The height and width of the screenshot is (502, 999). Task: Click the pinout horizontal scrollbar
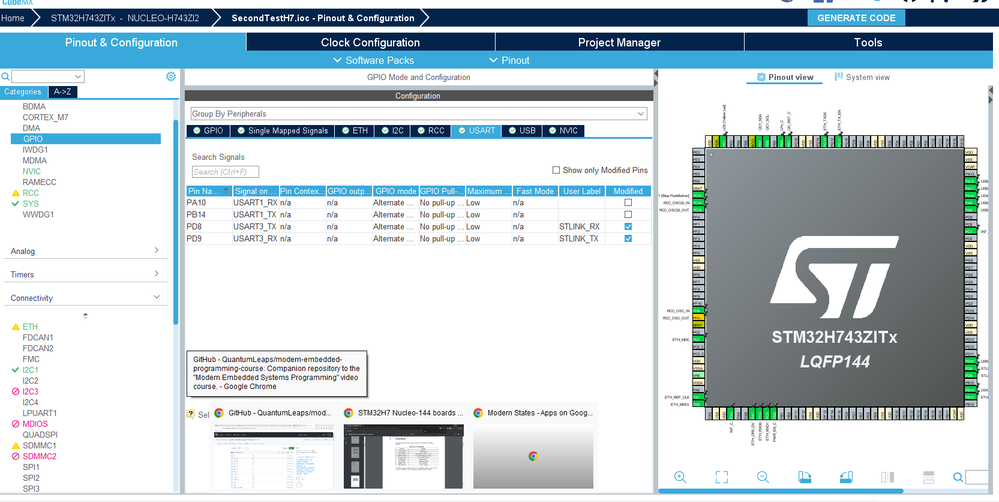coord(780,491)
